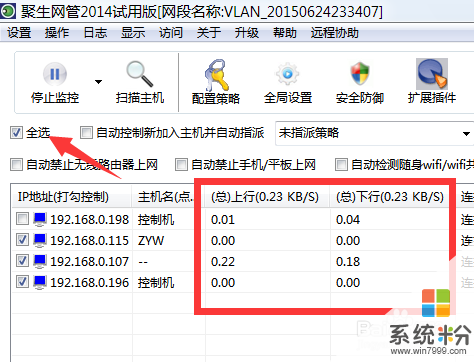Click upload value 0.22

coord(223,262)
